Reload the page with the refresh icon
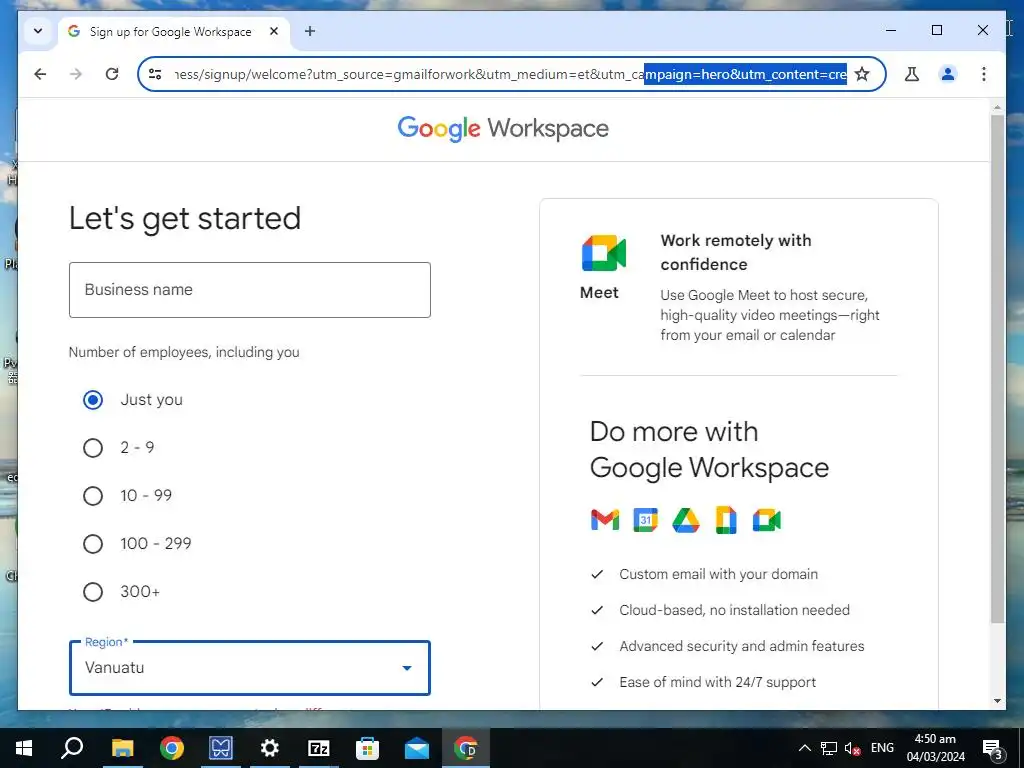 tap(112, 74)
